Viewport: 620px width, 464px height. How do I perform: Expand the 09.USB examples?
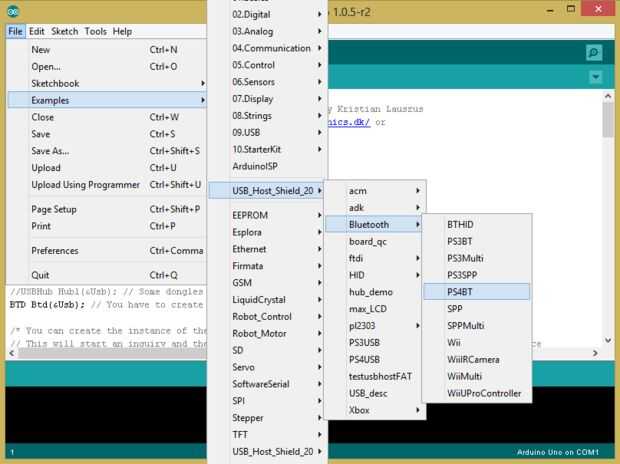267,133
